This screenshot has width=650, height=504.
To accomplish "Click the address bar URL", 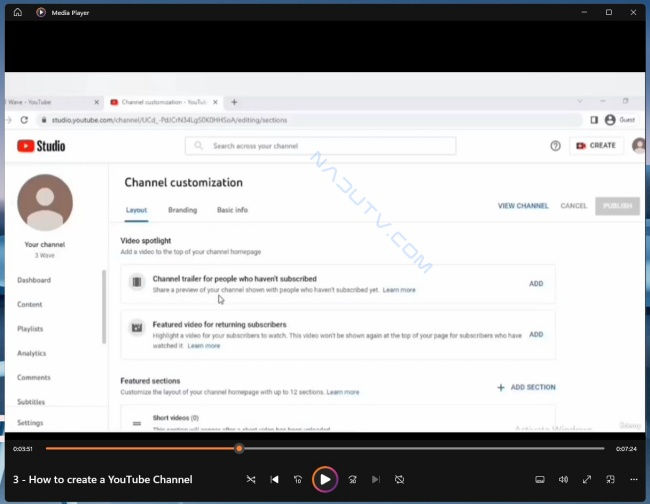I will (x=169, y=120).
